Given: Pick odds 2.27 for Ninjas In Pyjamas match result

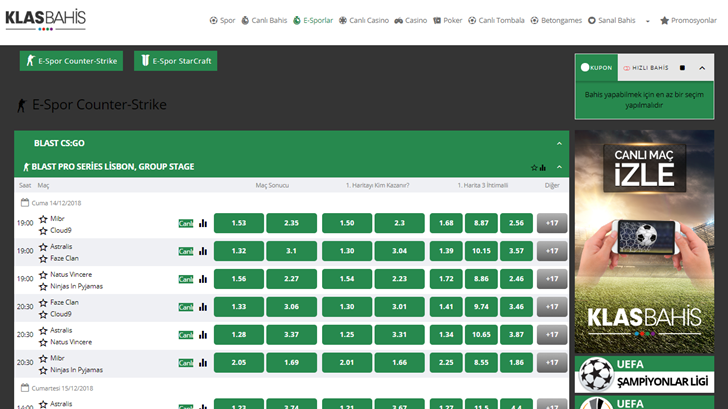Looking at the screenshot, I should click(x=292, y=279).
